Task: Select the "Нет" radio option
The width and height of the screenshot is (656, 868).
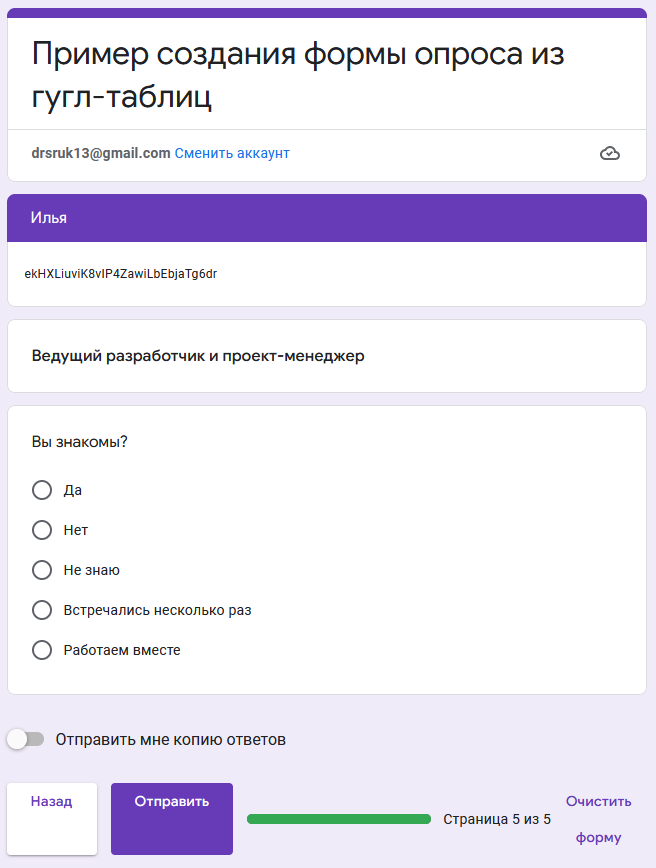Action: (42, 530)
